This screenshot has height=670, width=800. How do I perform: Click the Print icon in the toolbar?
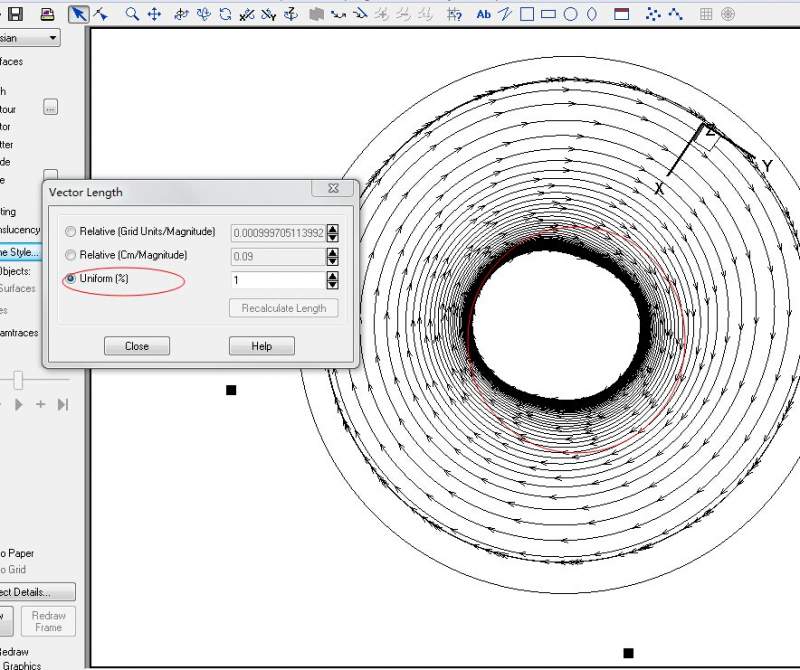[x=46, y=14]
